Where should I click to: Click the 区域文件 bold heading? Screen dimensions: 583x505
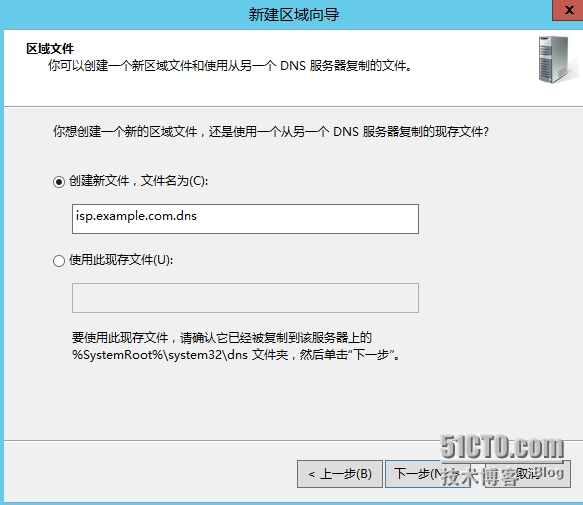click(50, 49)
